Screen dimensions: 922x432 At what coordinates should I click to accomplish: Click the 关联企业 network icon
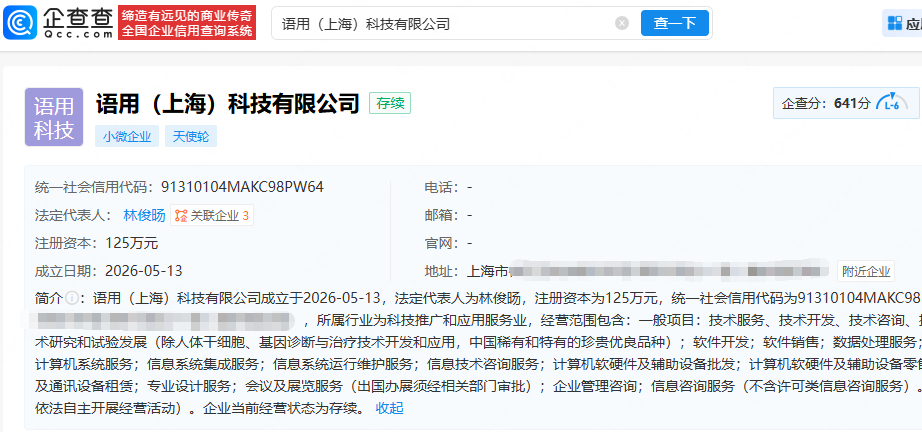tap(181, 216)
